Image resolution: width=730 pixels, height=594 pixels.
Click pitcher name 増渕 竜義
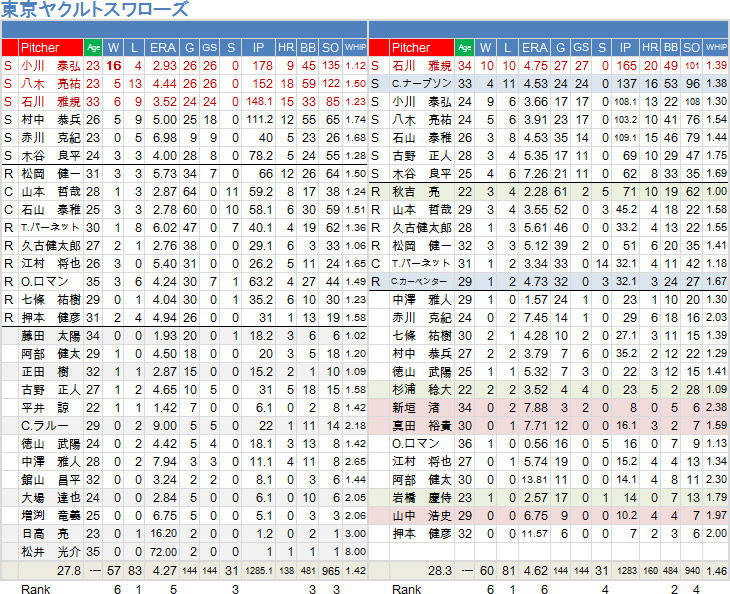51,516
